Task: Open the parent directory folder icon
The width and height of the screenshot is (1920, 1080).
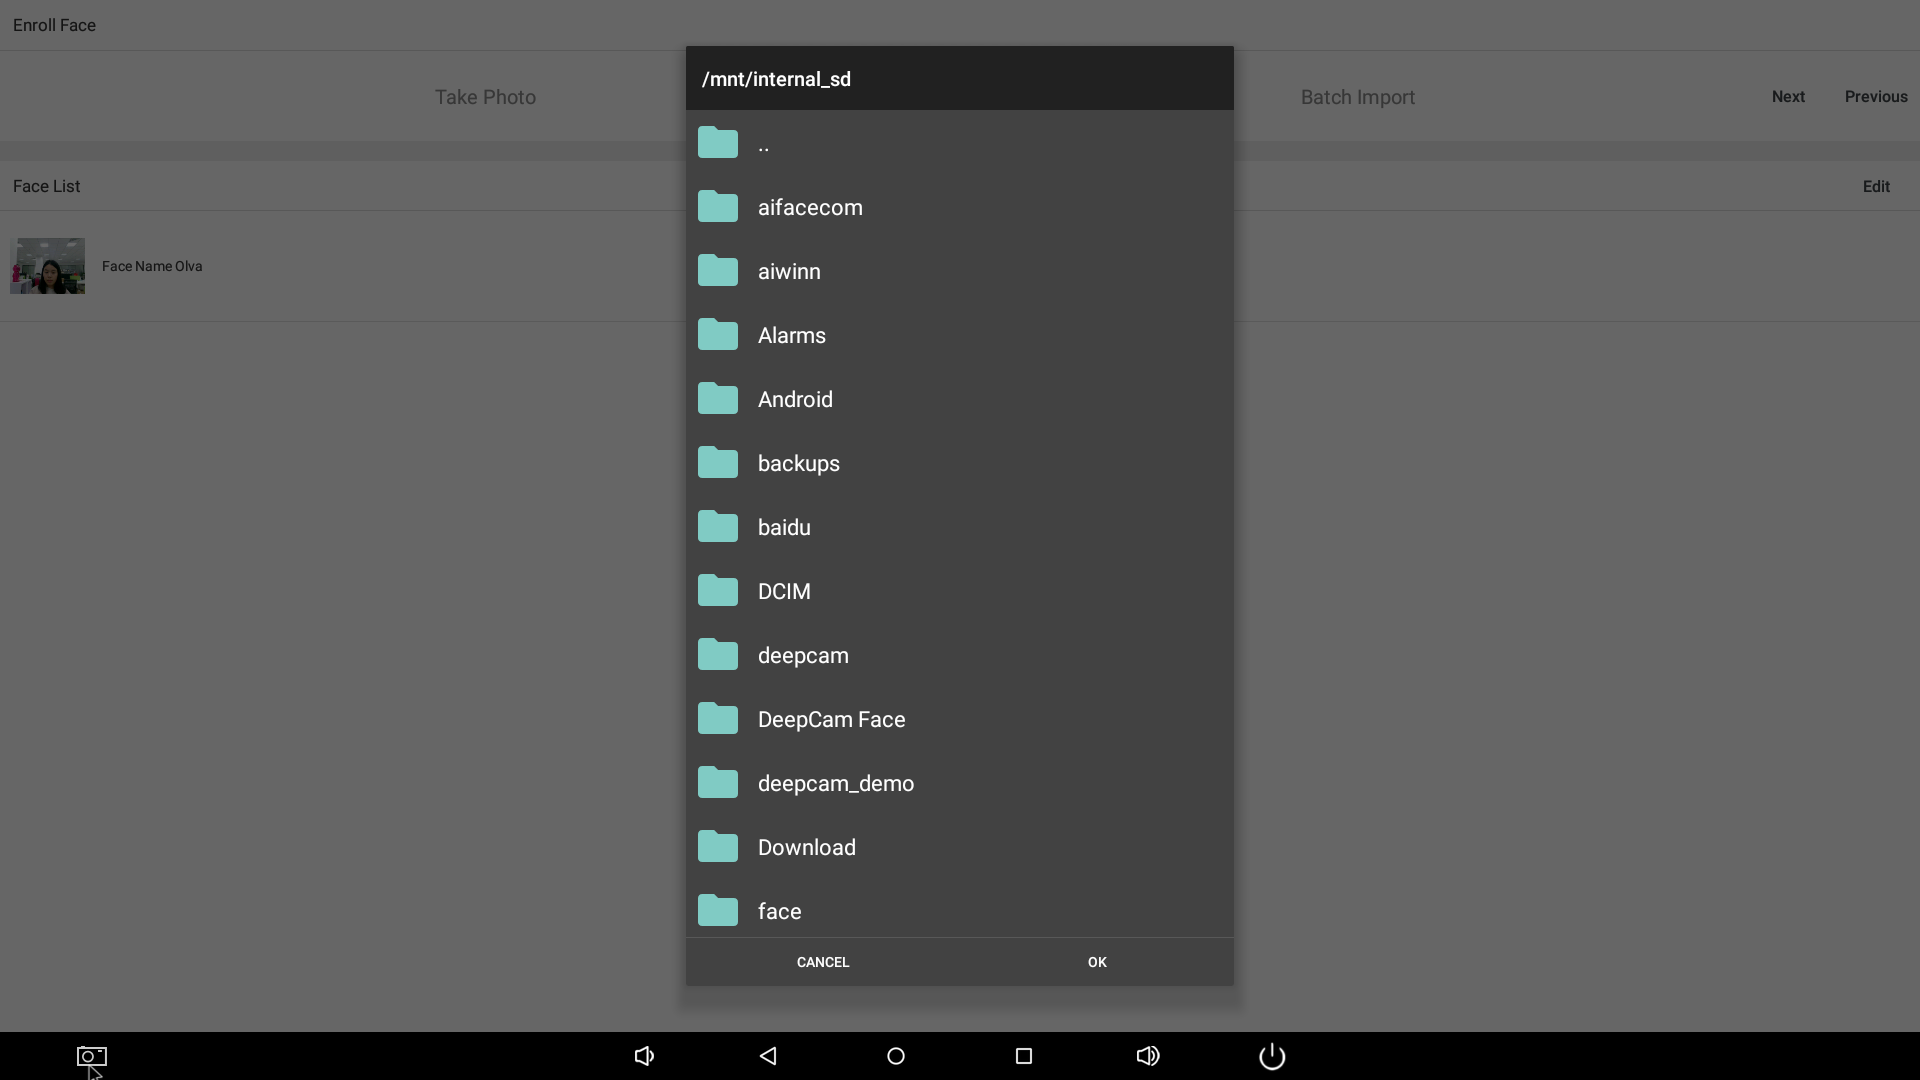Action: [718, 143]
